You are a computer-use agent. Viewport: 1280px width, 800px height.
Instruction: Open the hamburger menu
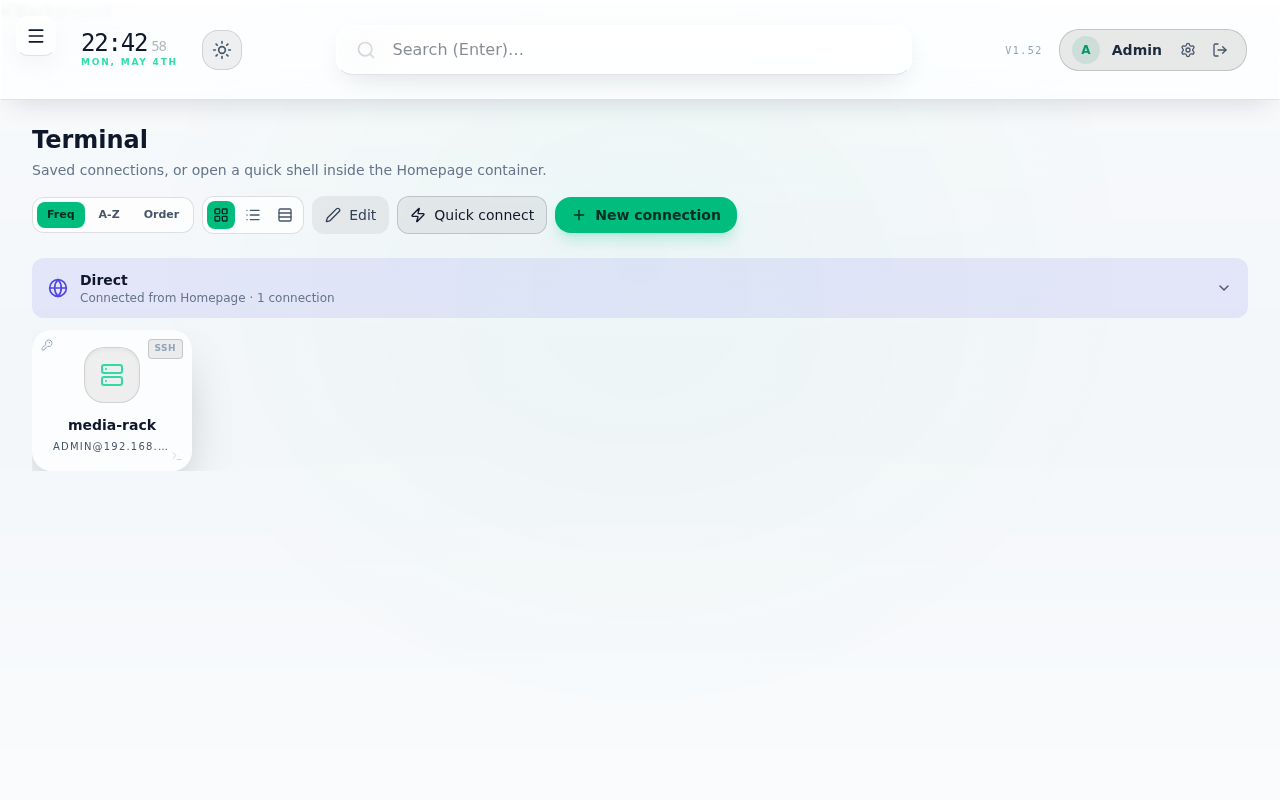point(36,37)
